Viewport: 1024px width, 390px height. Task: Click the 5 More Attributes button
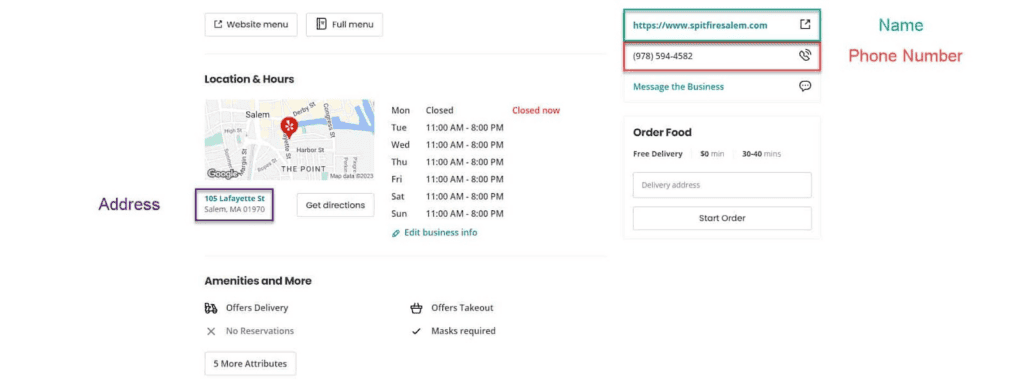coord(250,364)
